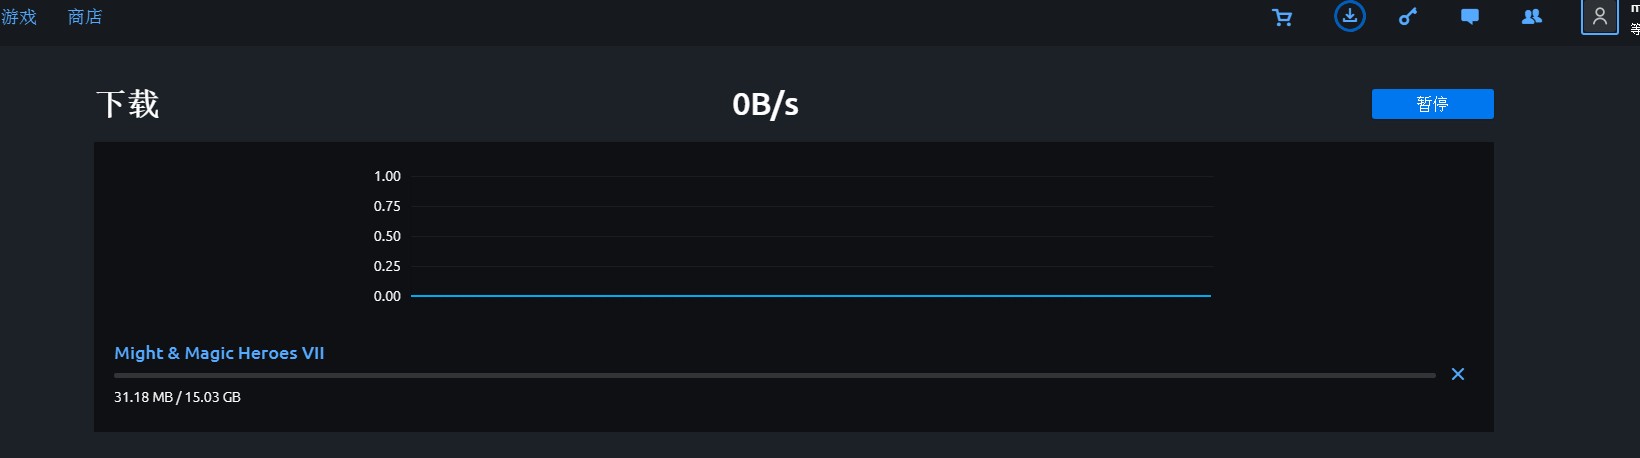This screenshot has height=458, width=1640.
Task: Click the 0.50 graph axis label
Action: point(387,236)
